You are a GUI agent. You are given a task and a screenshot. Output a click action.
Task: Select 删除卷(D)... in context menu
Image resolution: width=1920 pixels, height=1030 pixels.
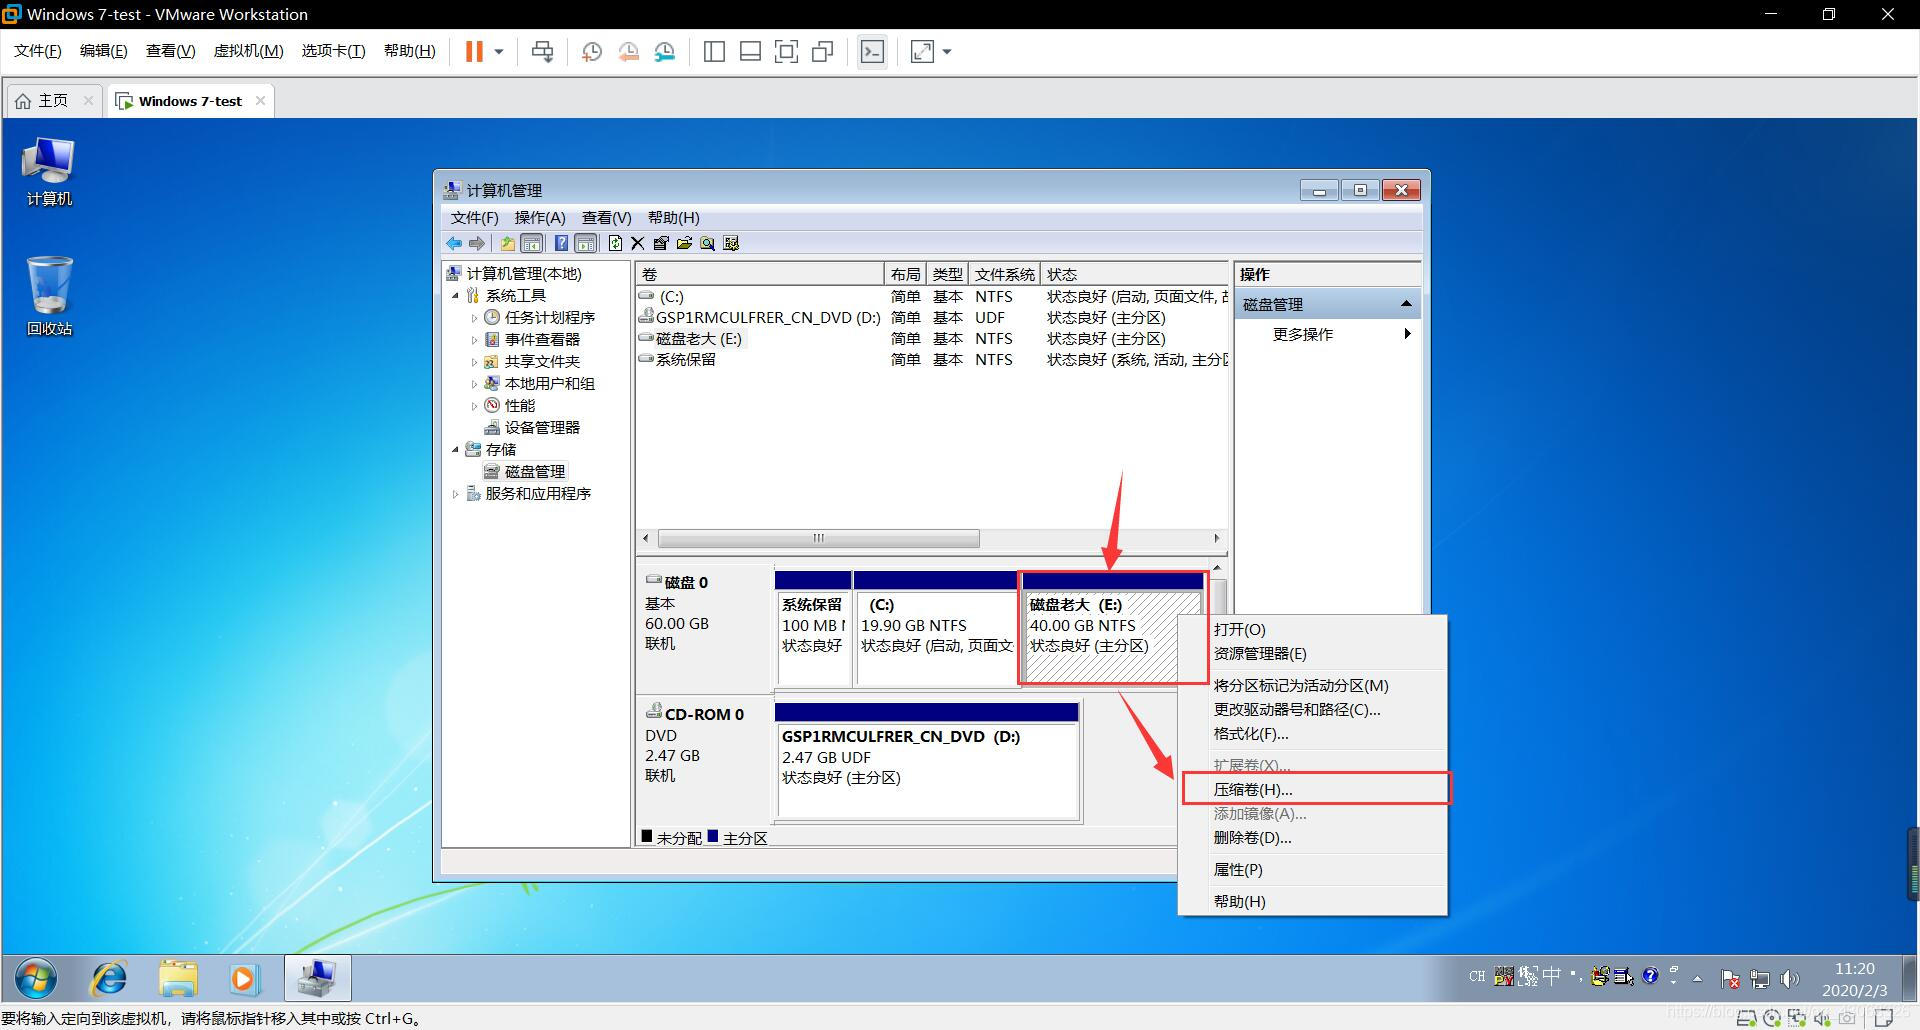[x=1314, y=837]
